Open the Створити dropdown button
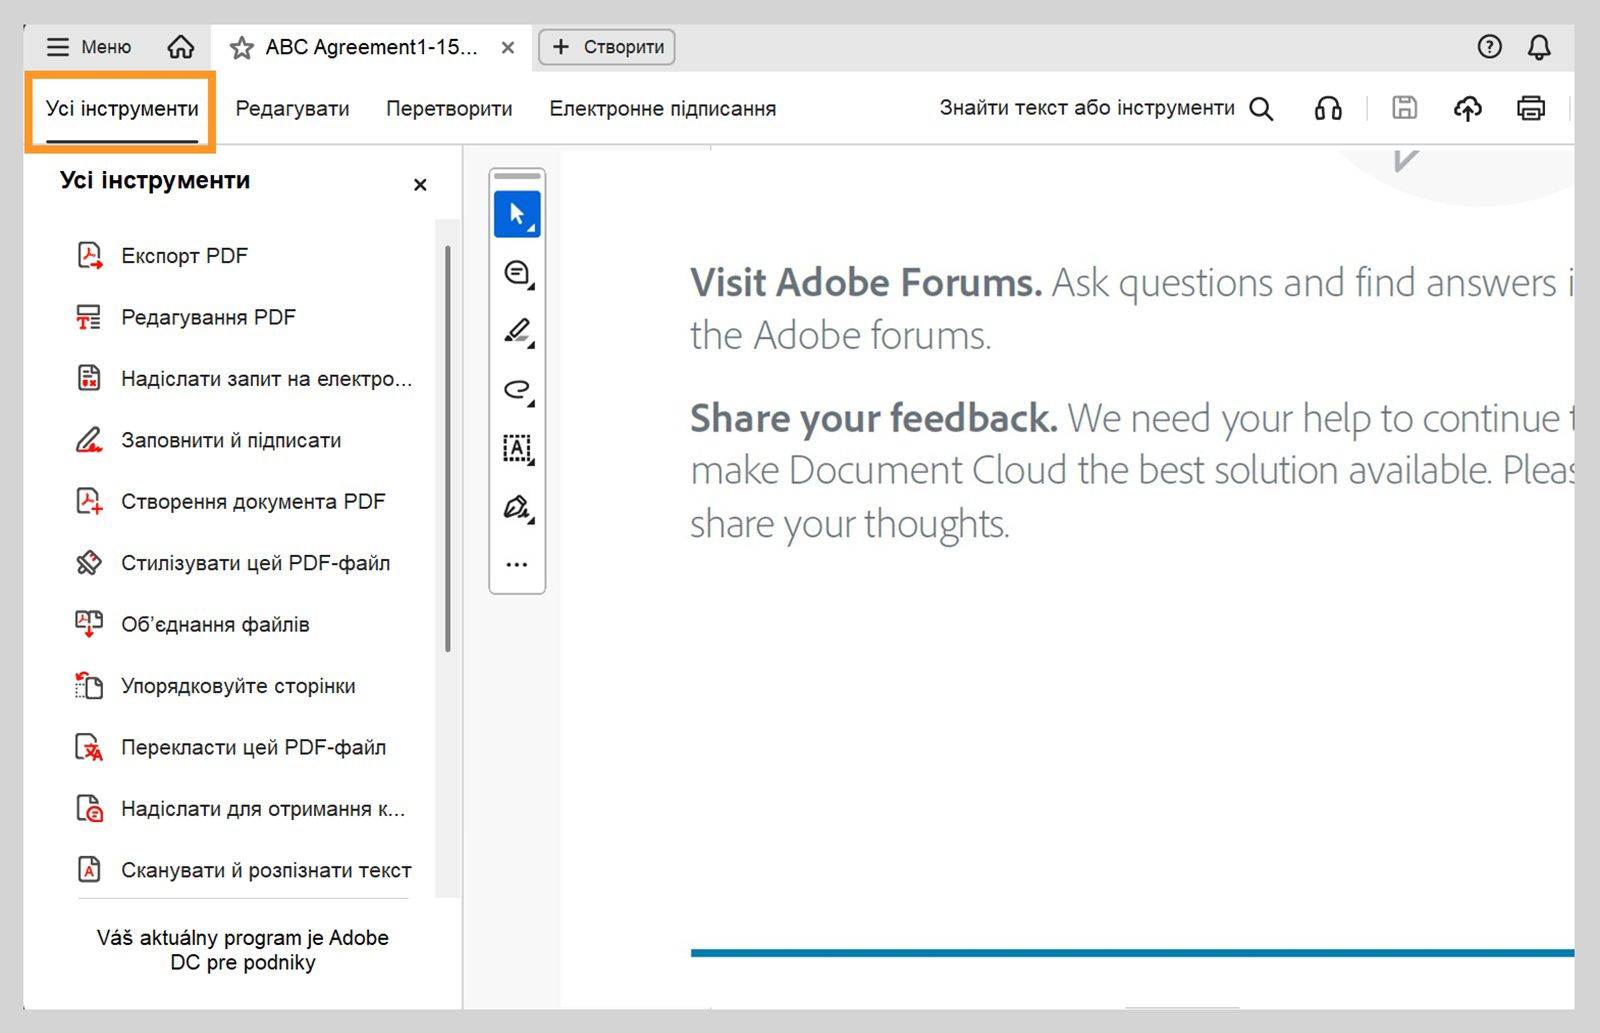 [607, 47]
